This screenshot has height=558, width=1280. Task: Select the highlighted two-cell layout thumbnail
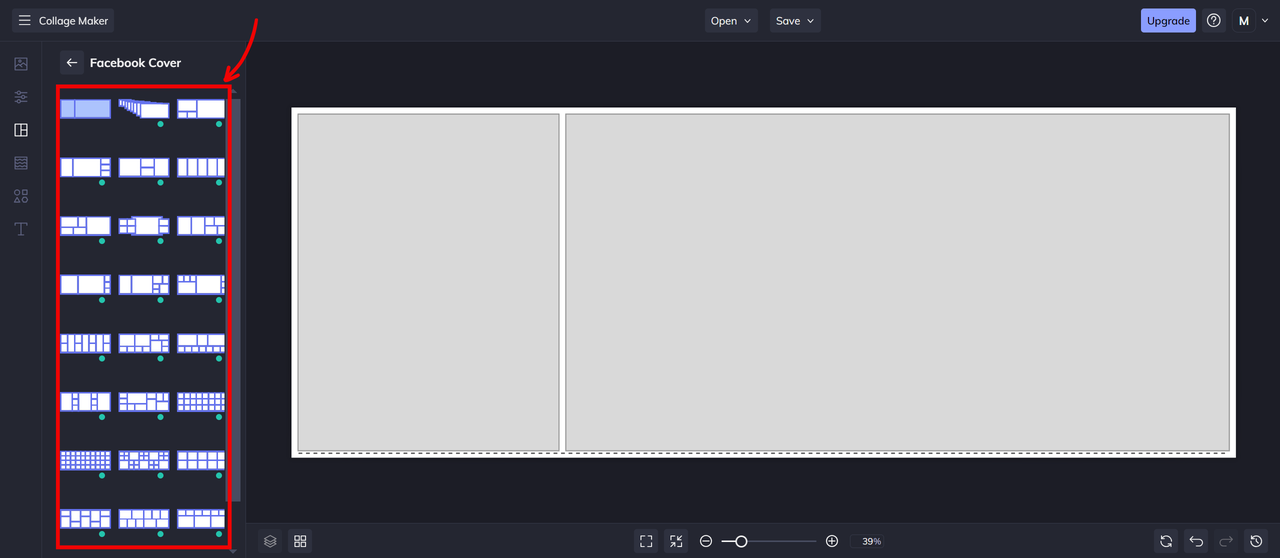[85, 109]
